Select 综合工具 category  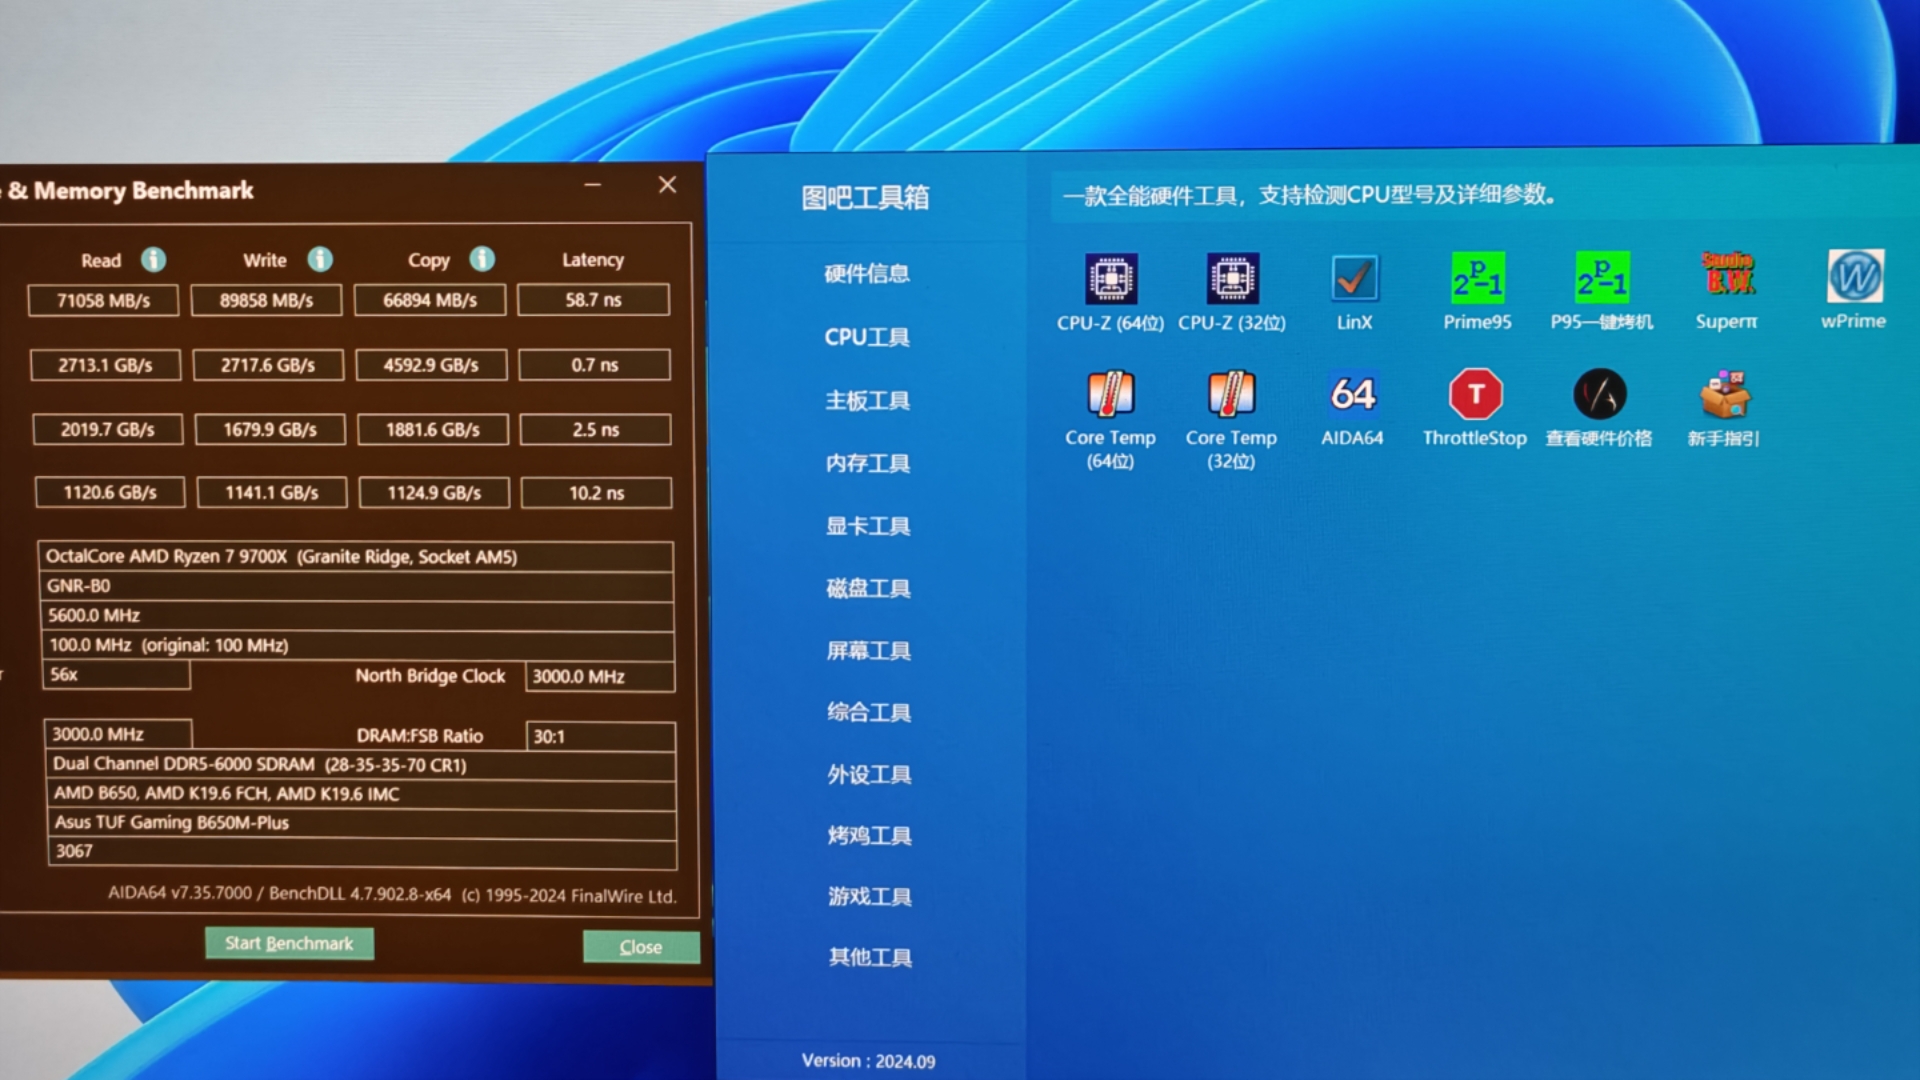point(869,713)
